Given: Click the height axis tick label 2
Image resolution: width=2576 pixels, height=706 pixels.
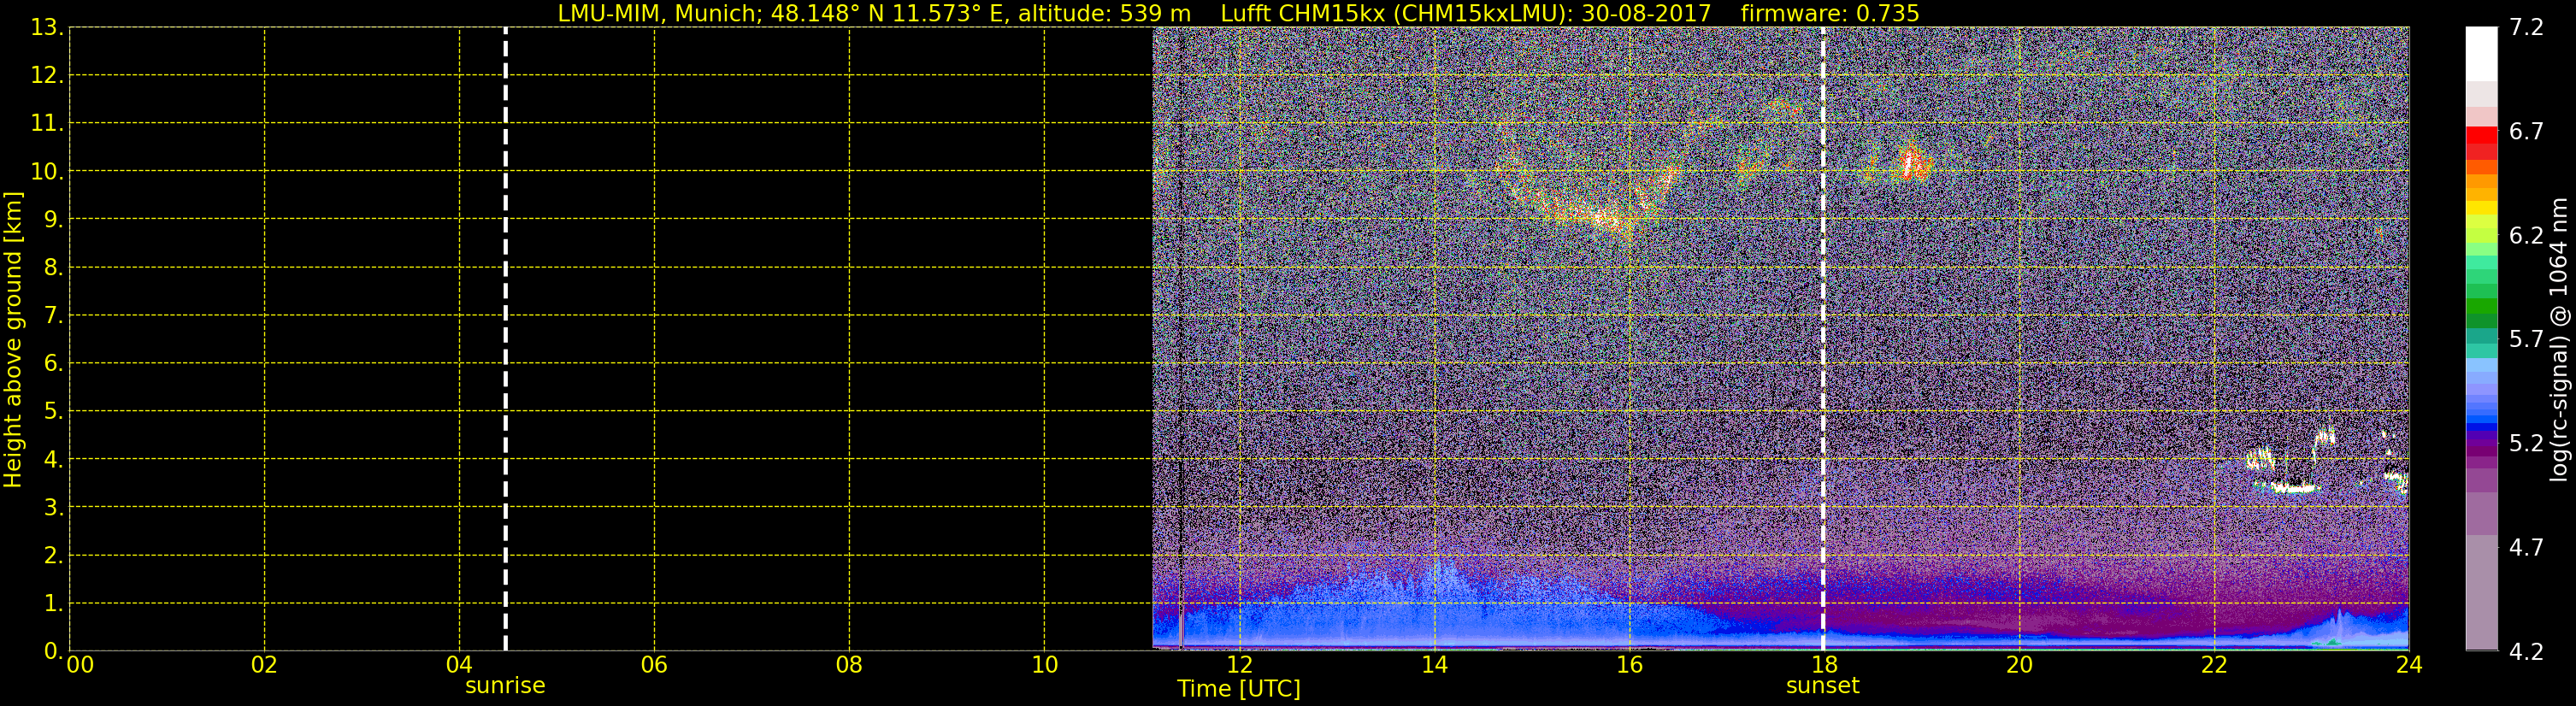Looking at the screenshot, I should tap(53, 555).
